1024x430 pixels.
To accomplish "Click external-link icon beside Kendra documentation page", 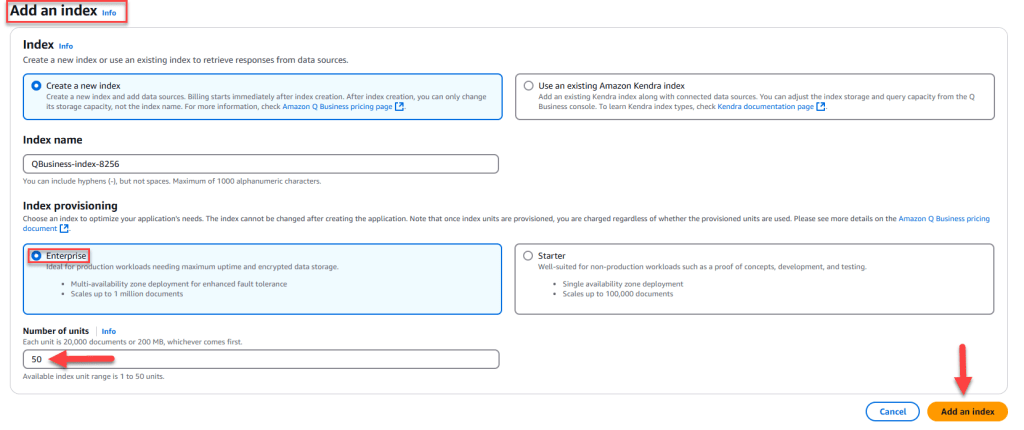I will coord(821,106).
